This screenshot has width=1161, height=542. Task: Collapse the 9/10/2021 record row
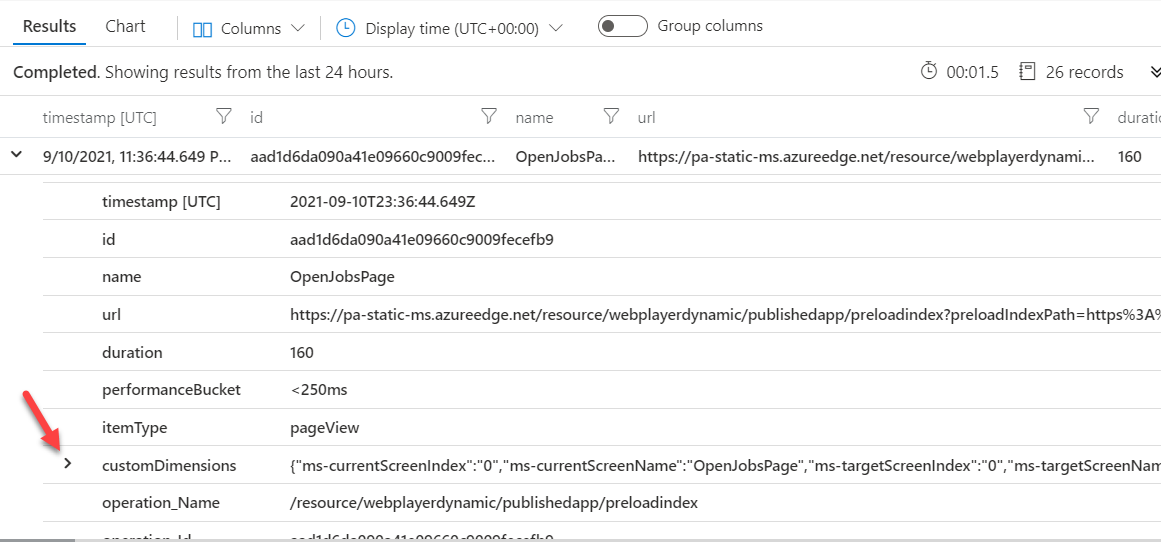pyautogui.click(x=16, y=155)
